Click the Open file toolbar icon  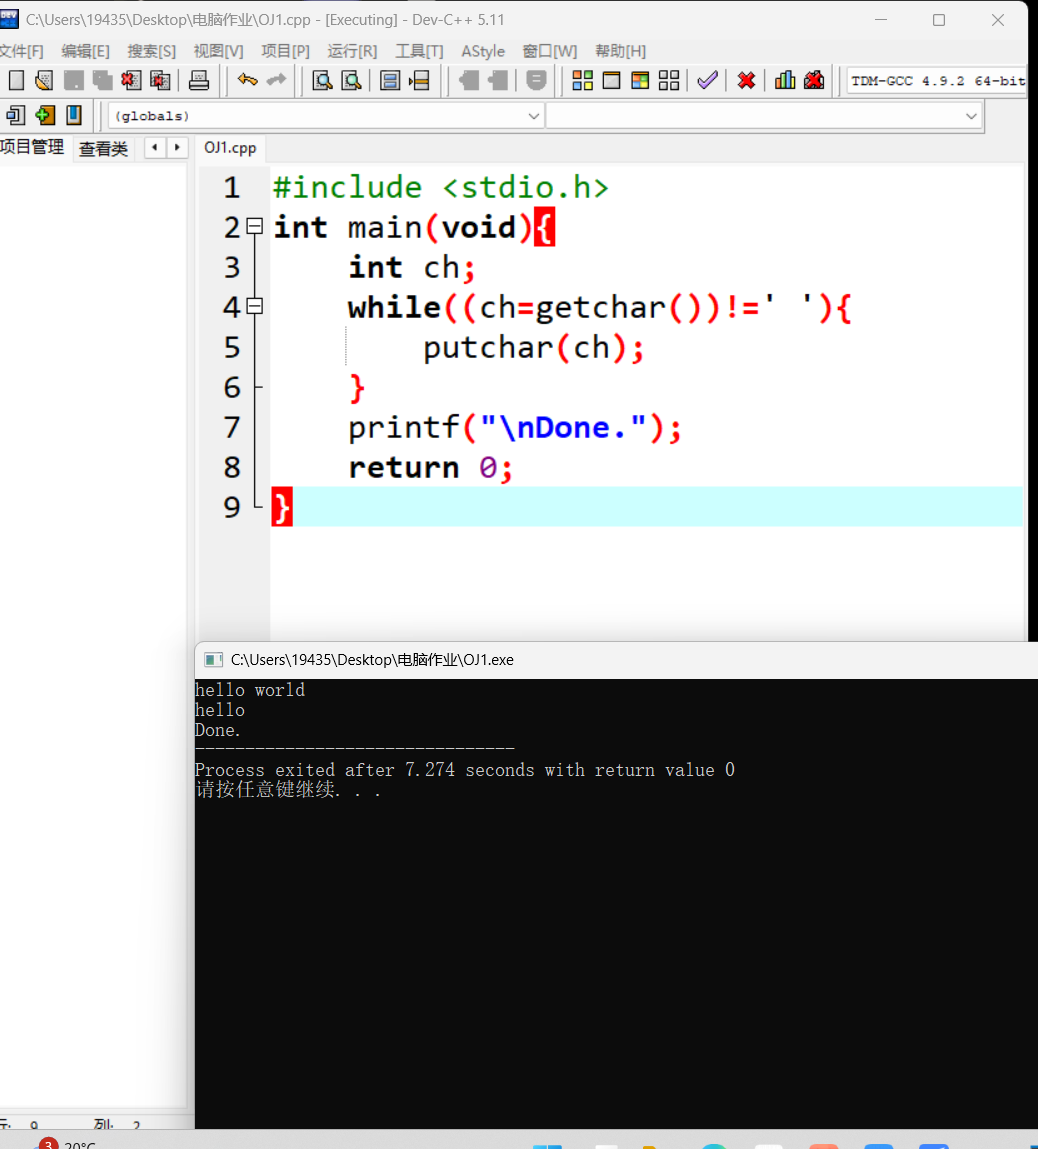coord(44,80)
